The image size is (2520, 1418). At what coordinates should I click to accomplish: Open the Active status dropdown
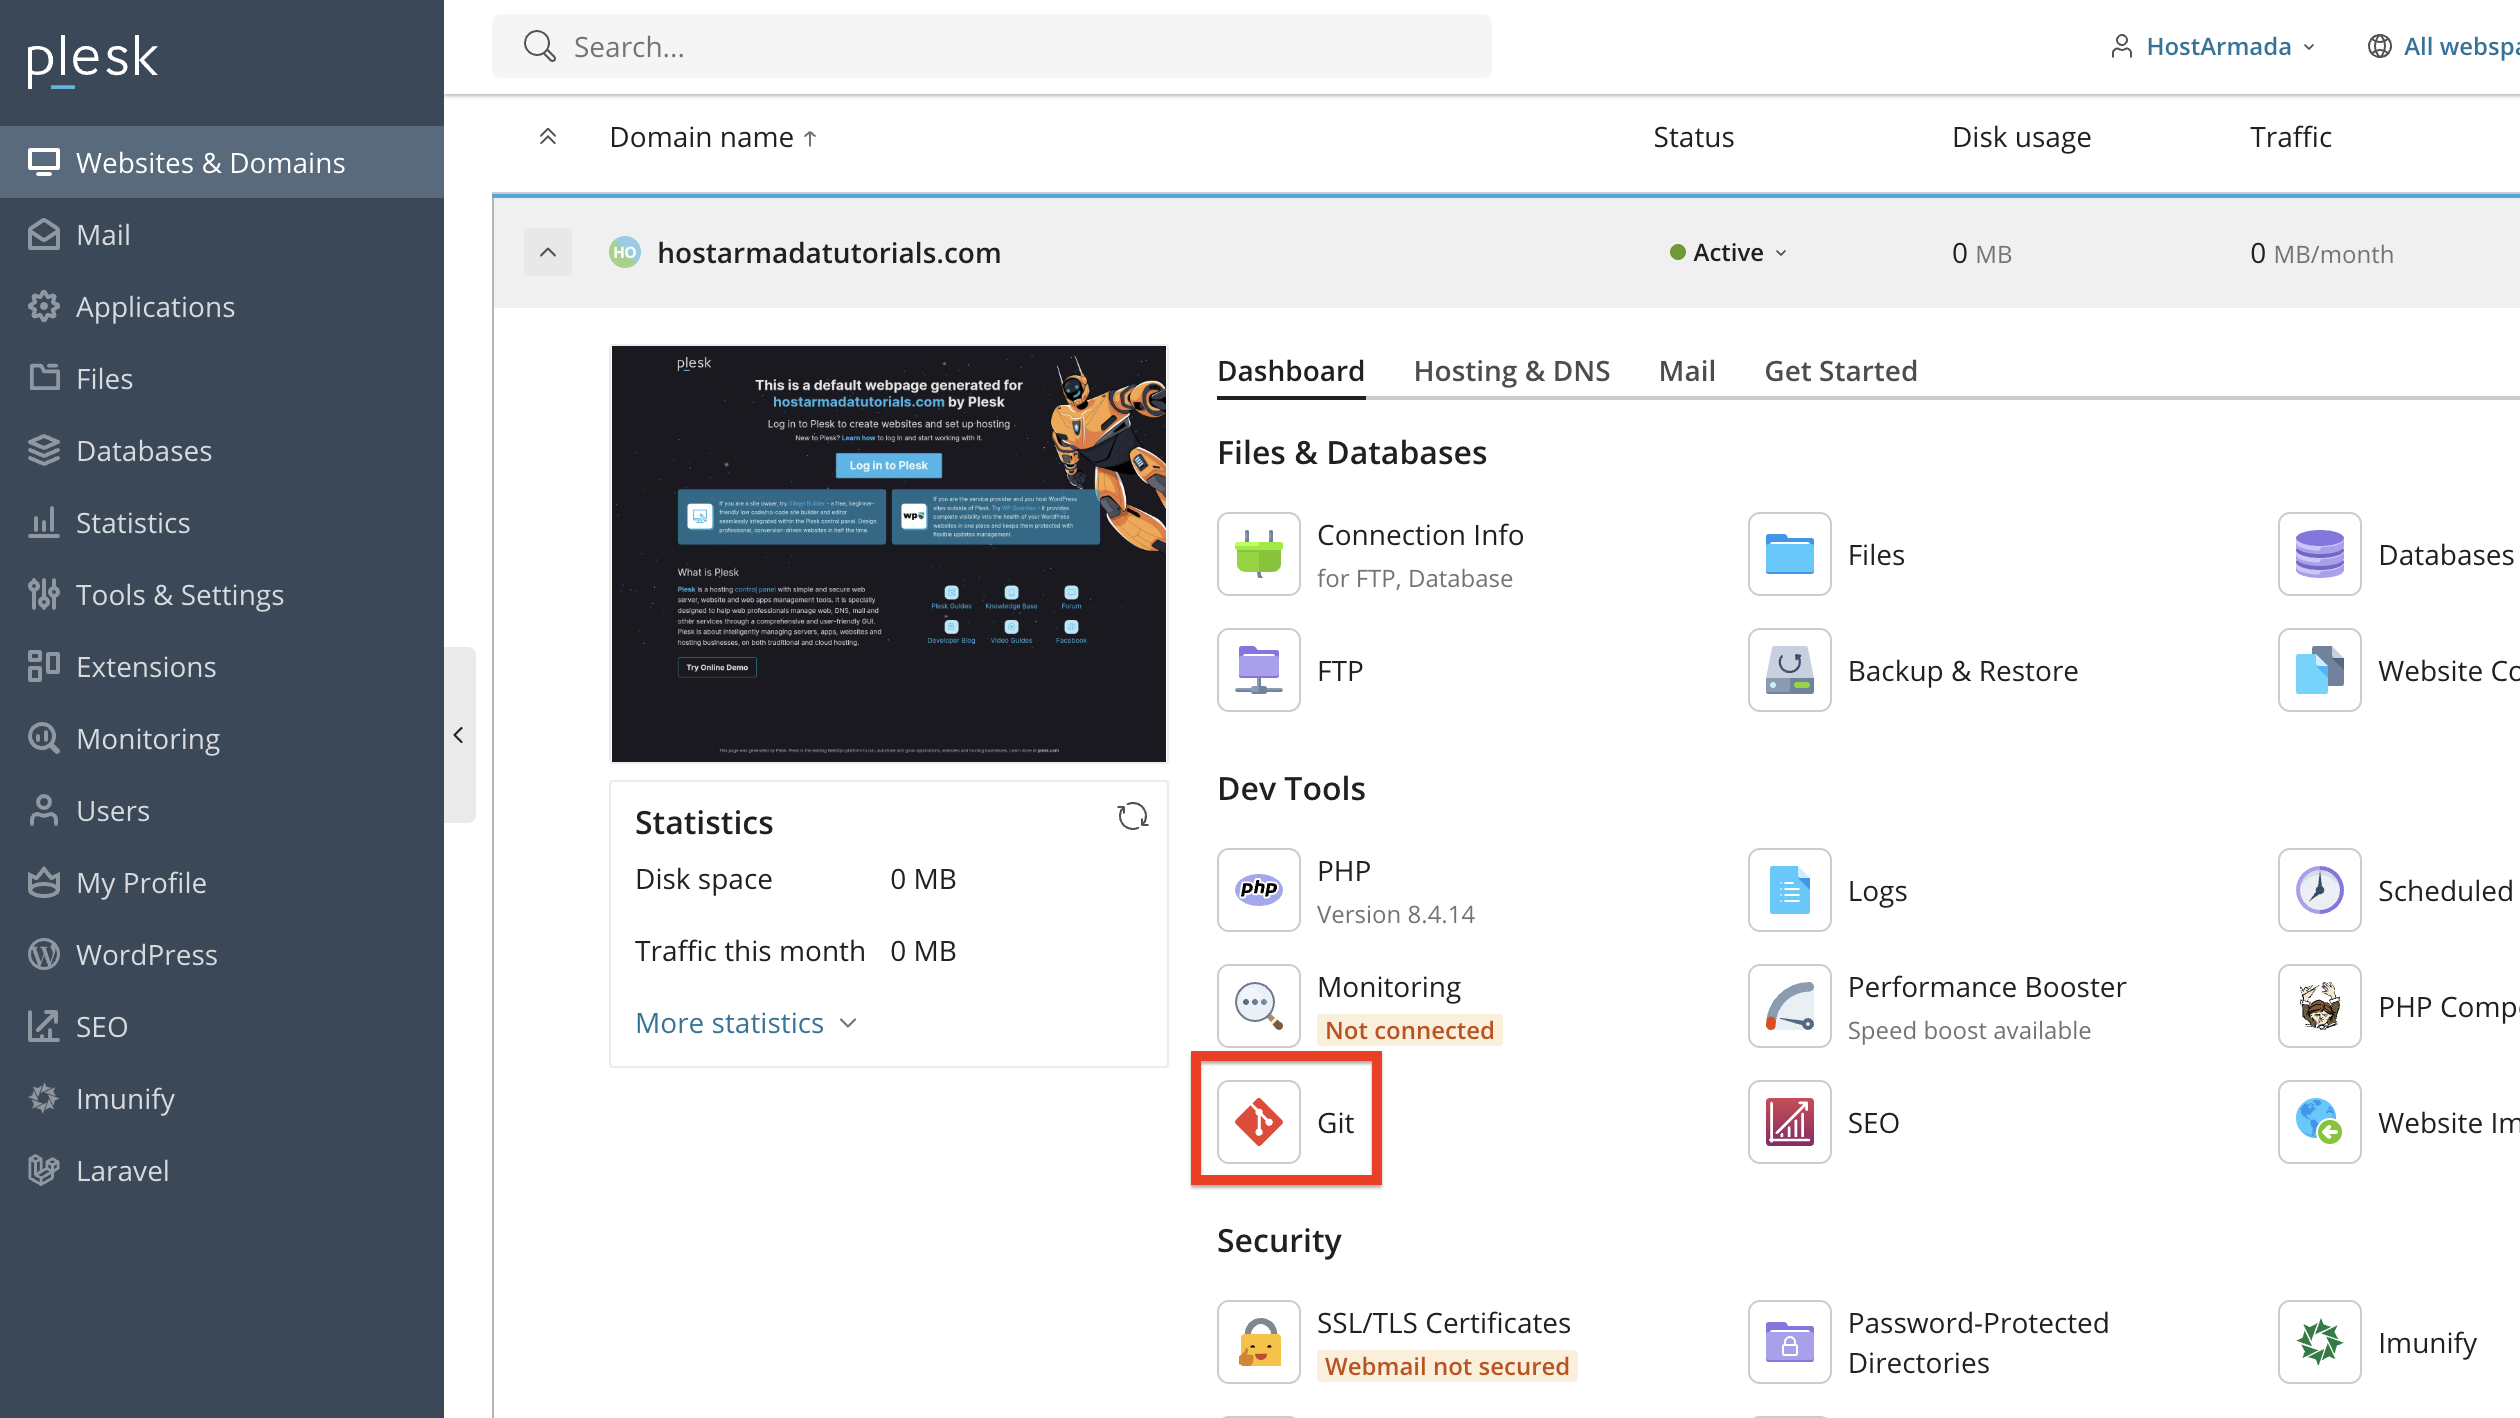tap(1730, 253)
